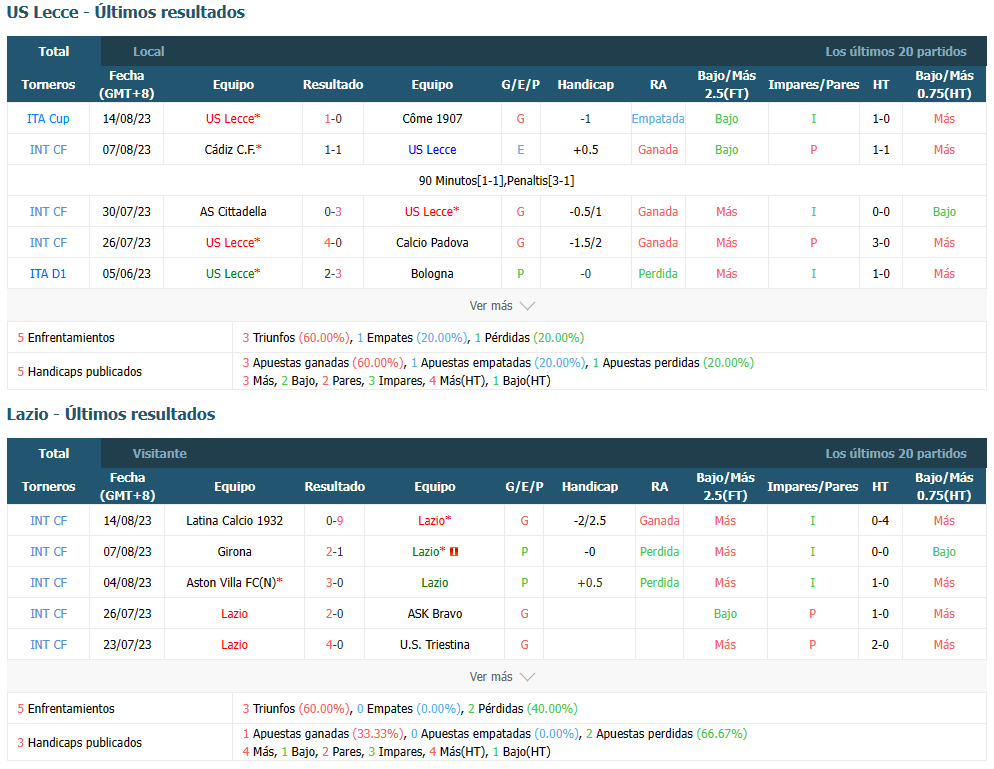Click the 0-4 halftime score

(x=880, y=520)
